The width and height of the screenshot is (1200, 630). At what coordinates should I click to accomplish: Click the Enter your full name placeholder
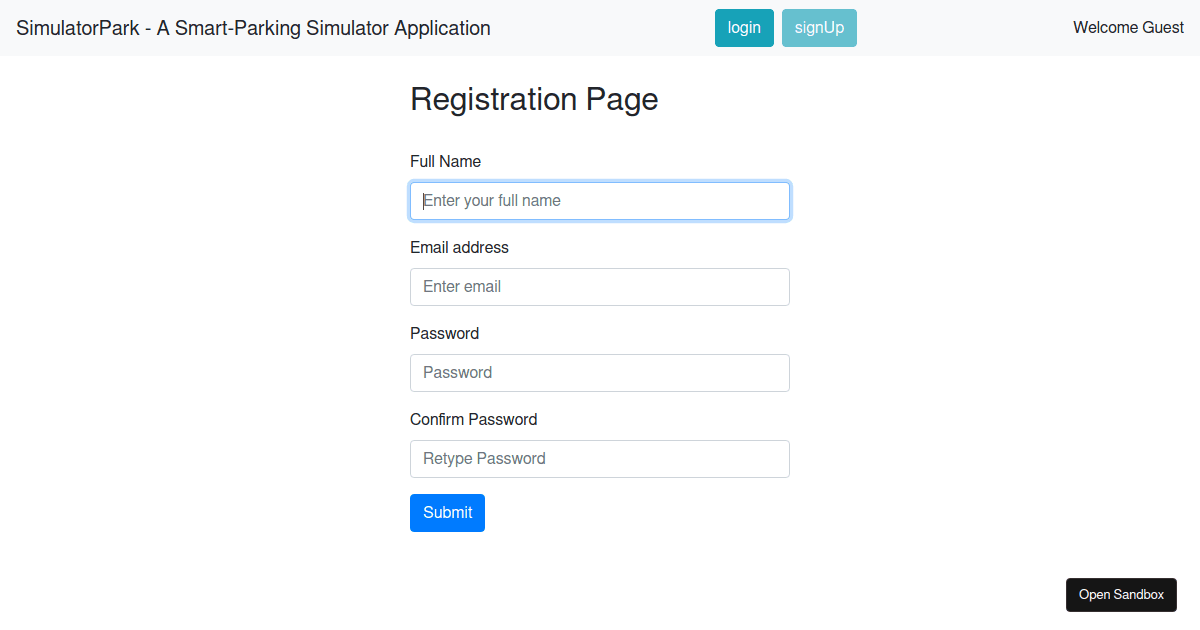tap(491, 201)
